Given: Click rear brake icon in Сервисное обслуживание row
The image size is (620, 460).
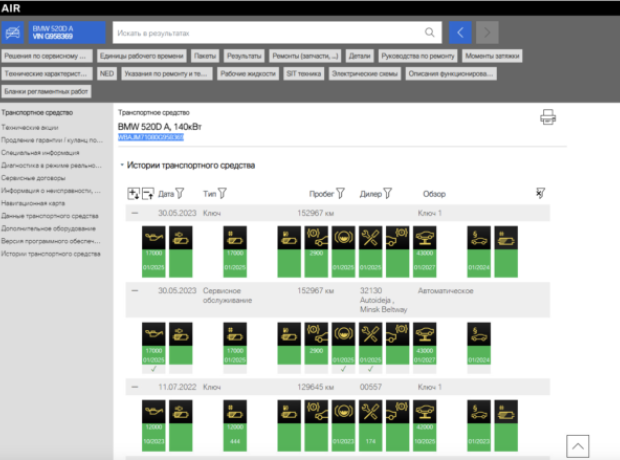Looking at the screenshot, I should (x=397, y=334).
